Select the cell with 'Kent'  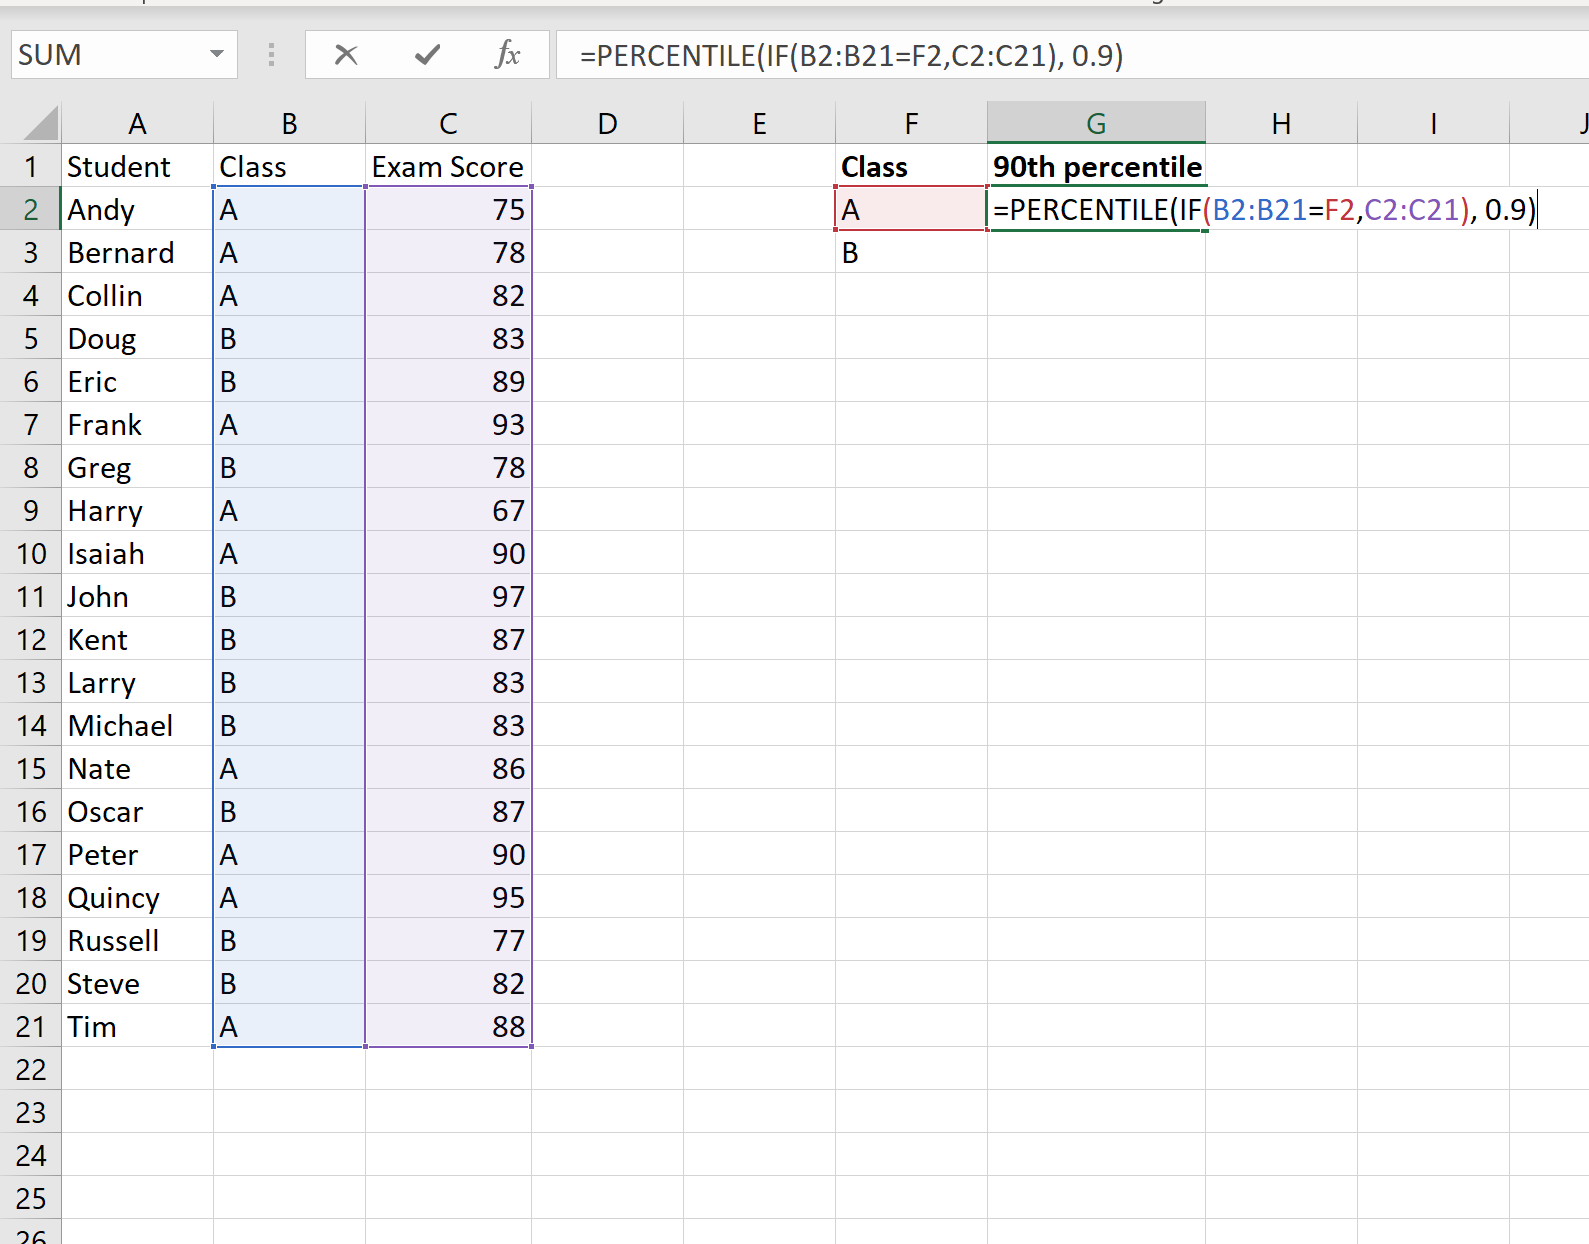[x=137, y=639]
